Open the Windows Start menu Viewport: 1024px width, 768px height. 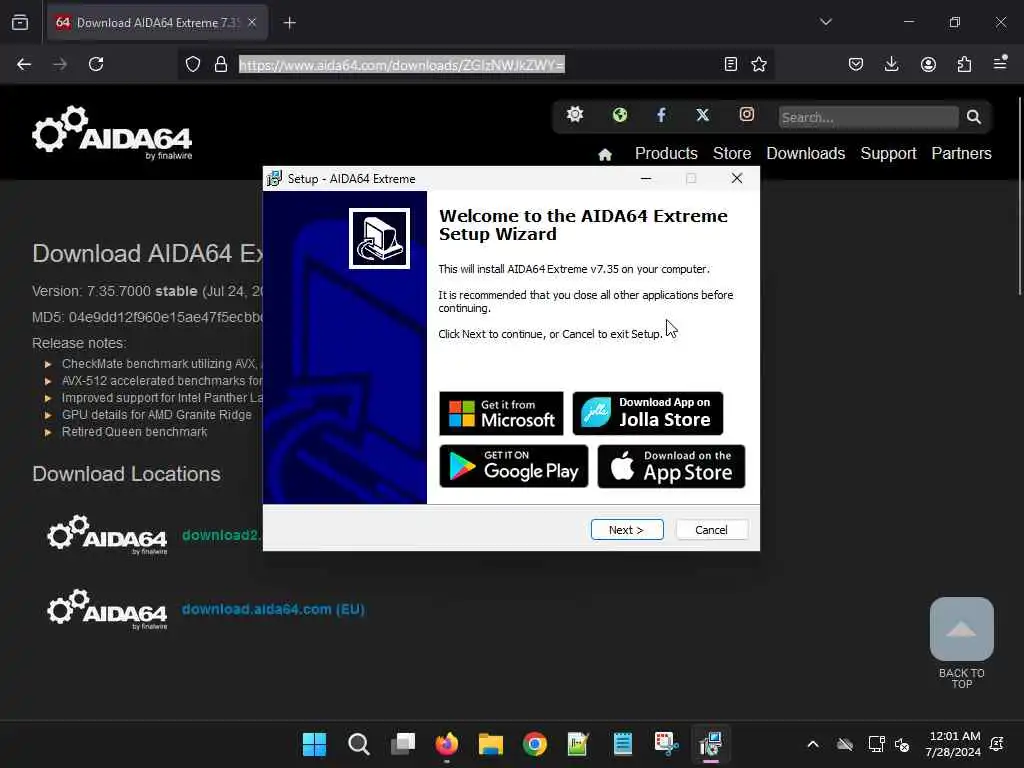314,744
